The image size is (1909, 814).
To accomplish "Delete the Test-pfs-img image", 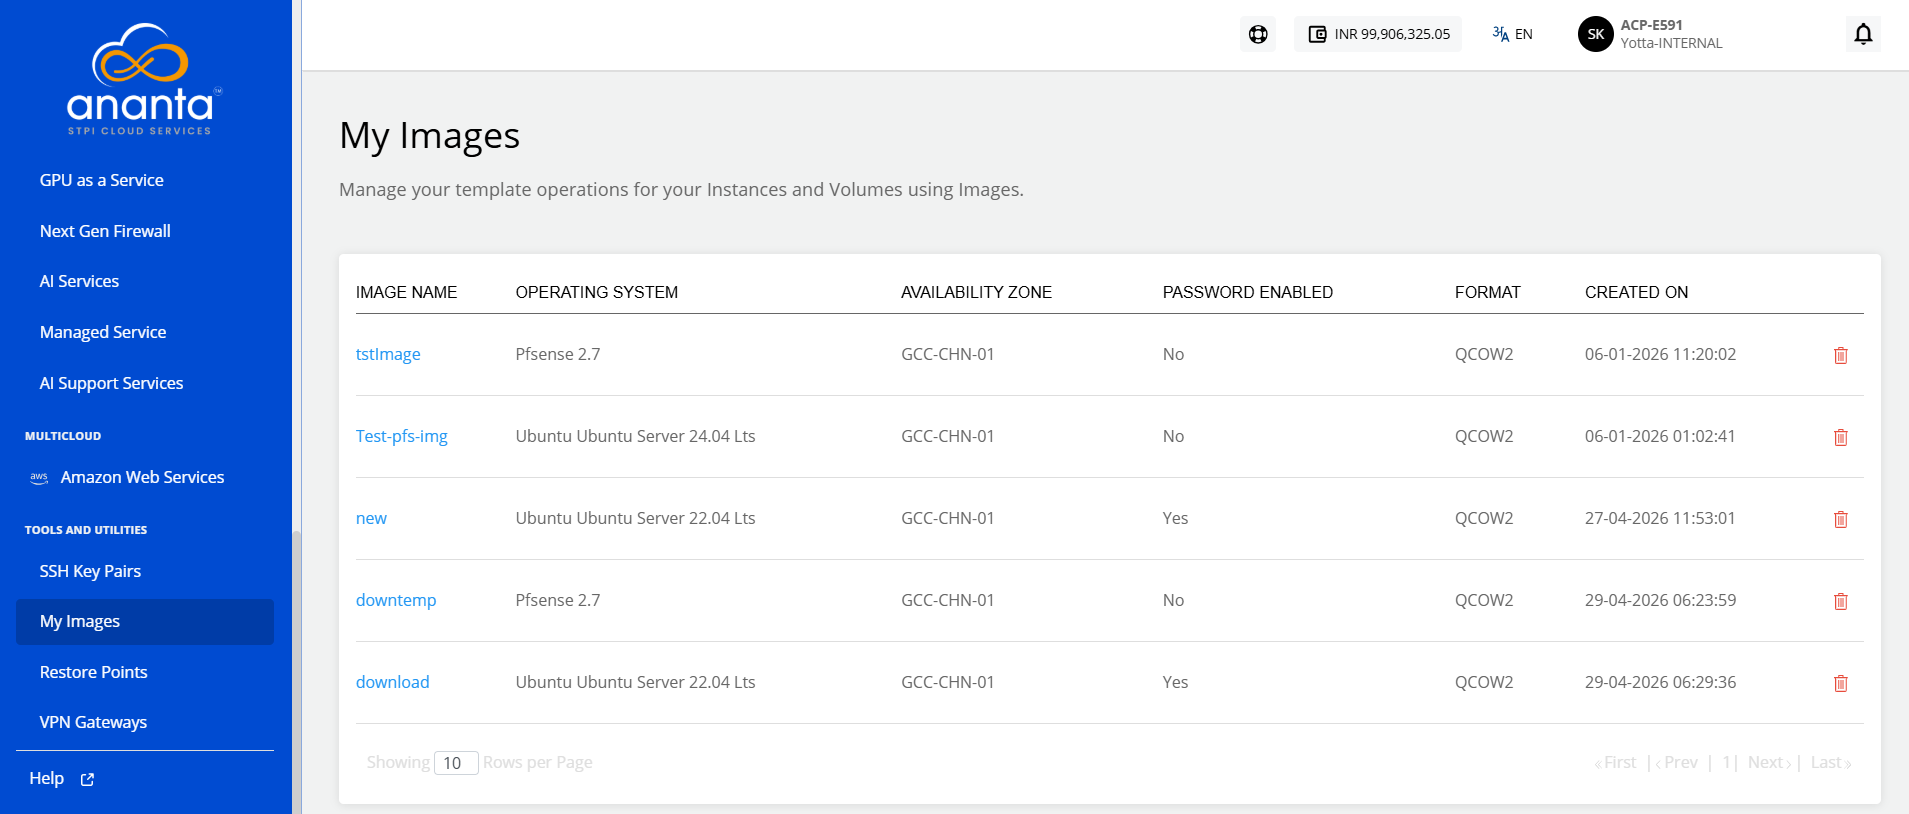I will (x=1841, y=437).
